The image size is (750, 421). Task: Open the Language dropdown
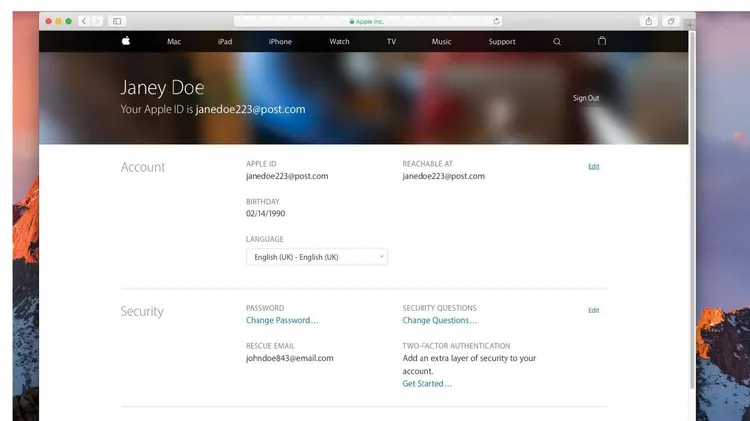317,257
